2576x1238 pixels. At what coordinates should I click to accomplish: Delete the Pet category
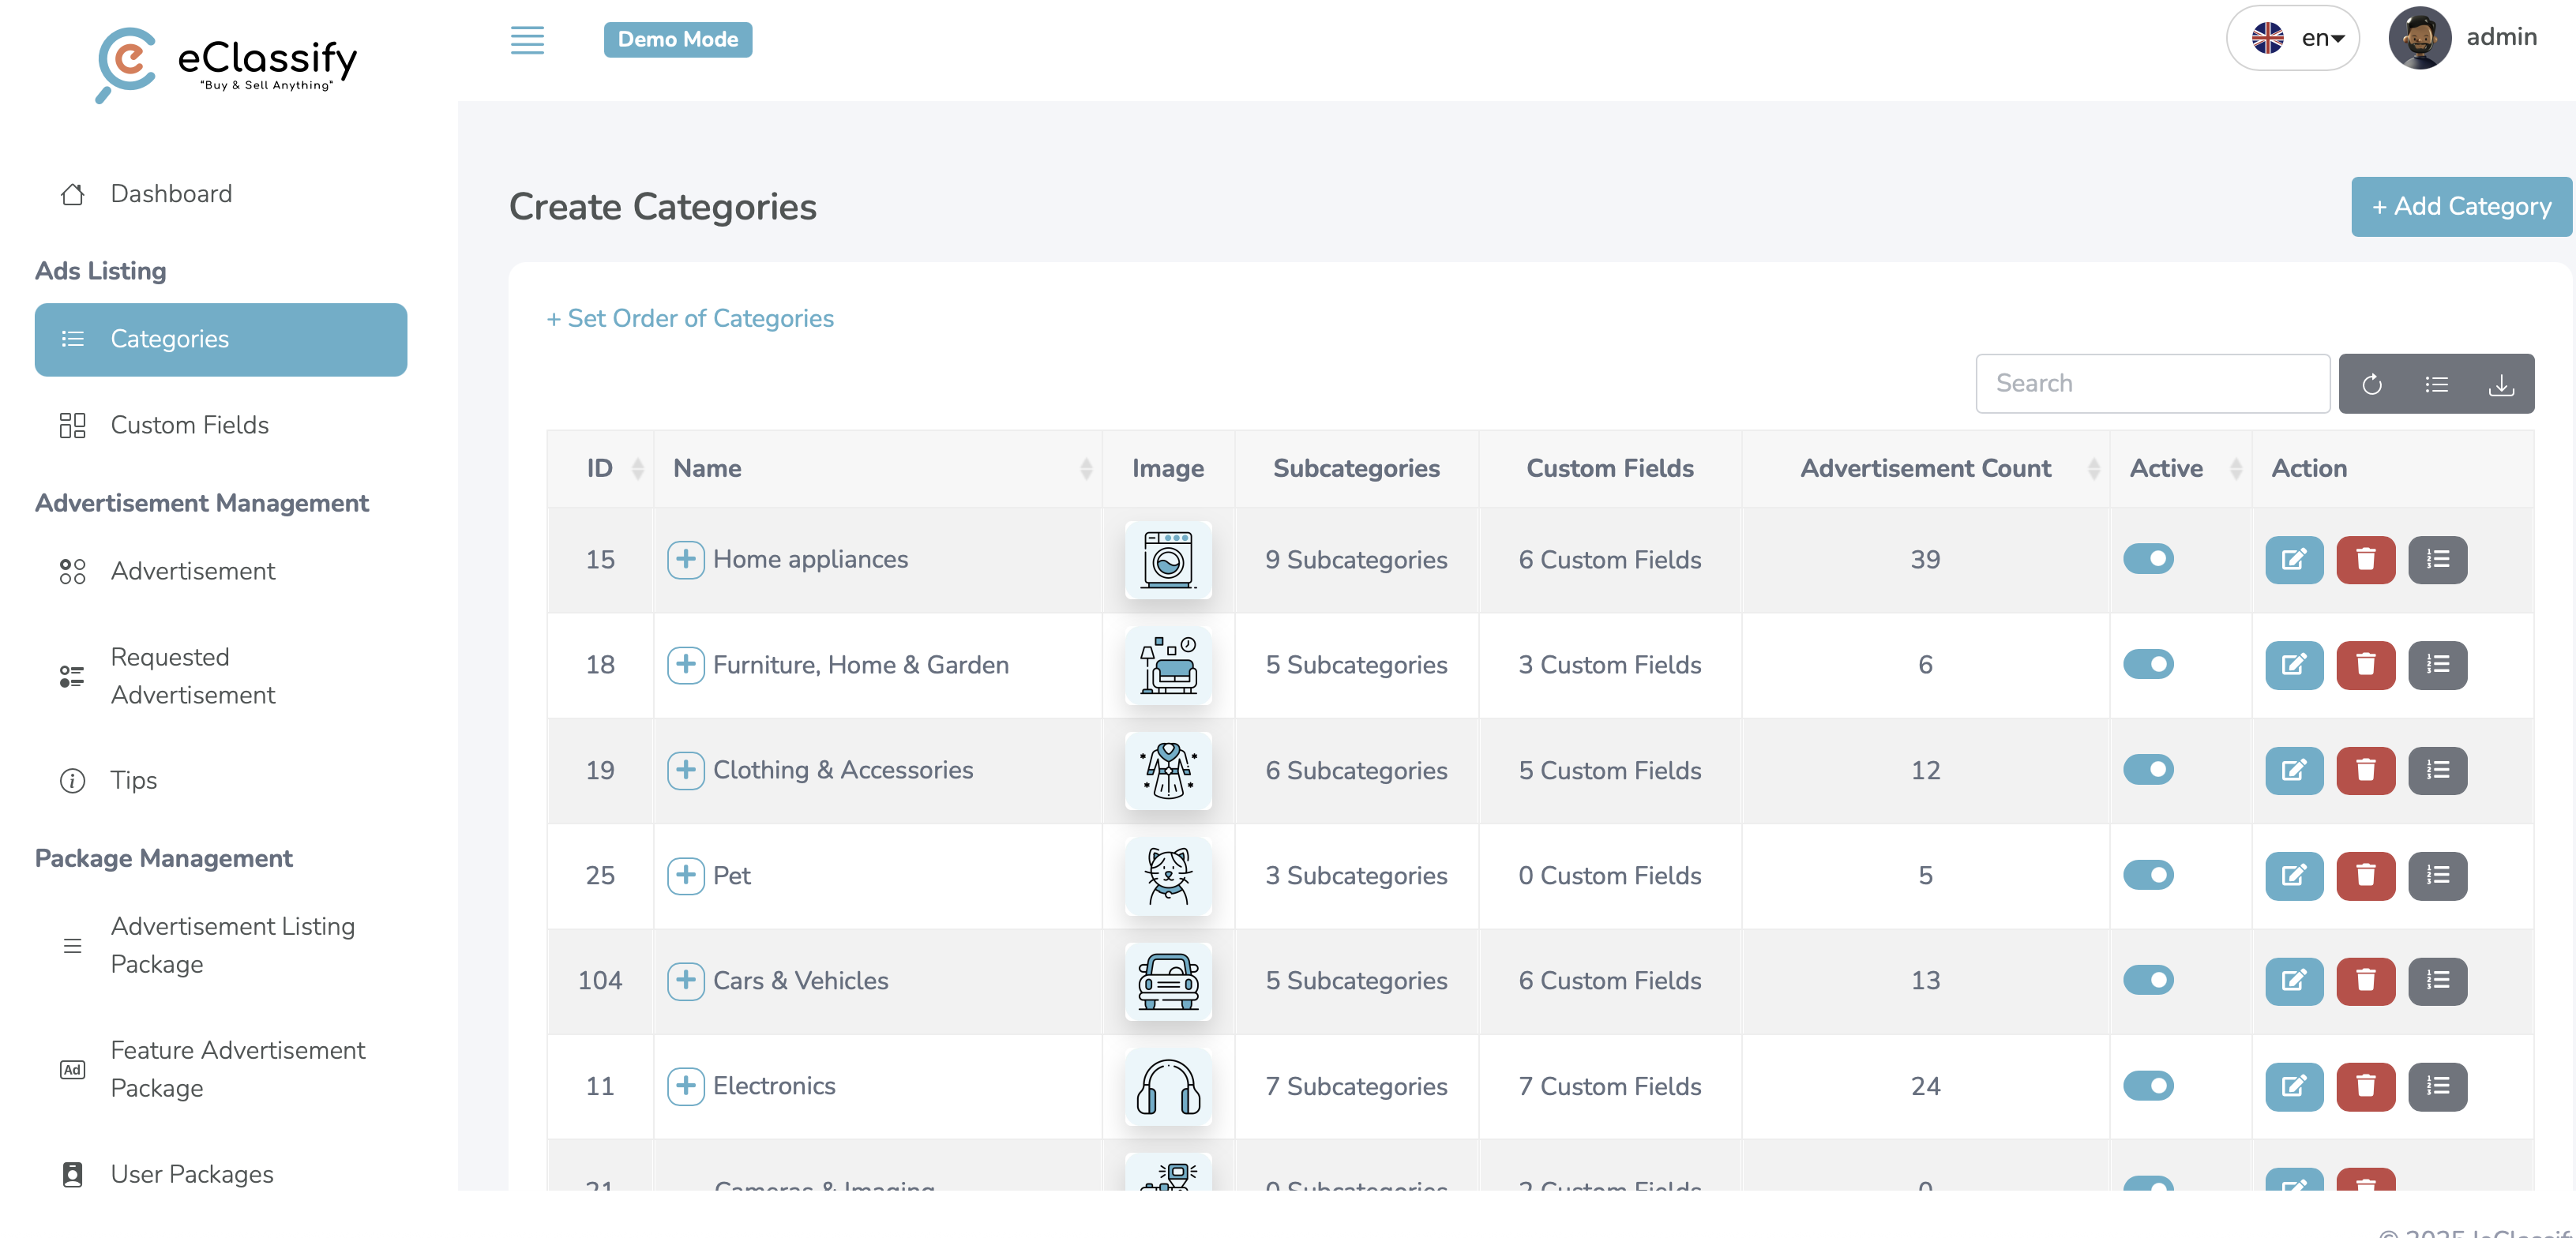click(2365, 875)
